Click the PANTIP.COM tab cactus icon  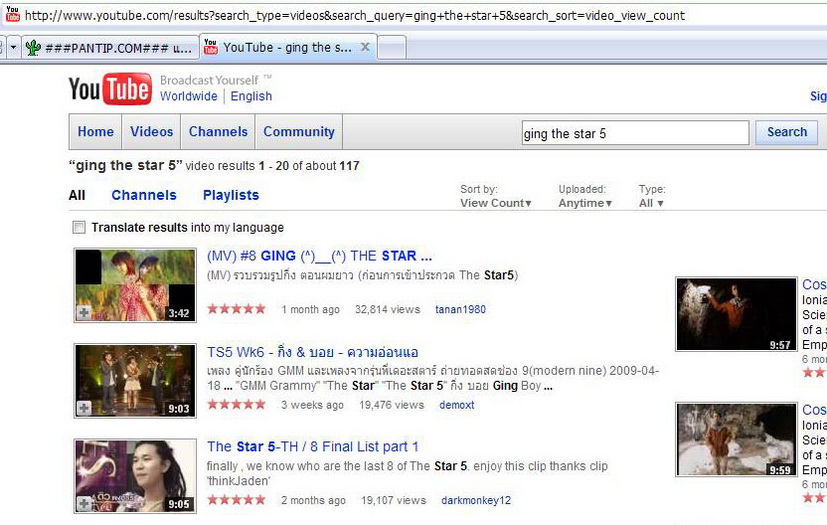click(x=33, y=48)
